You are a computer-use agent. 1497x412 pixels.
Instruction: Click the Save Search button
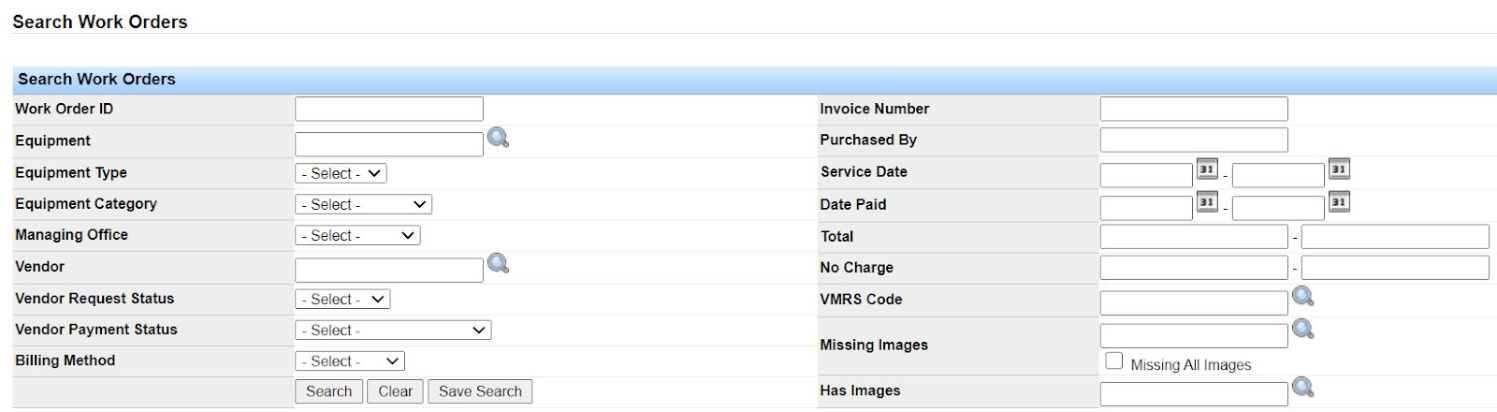coord(481,392)
